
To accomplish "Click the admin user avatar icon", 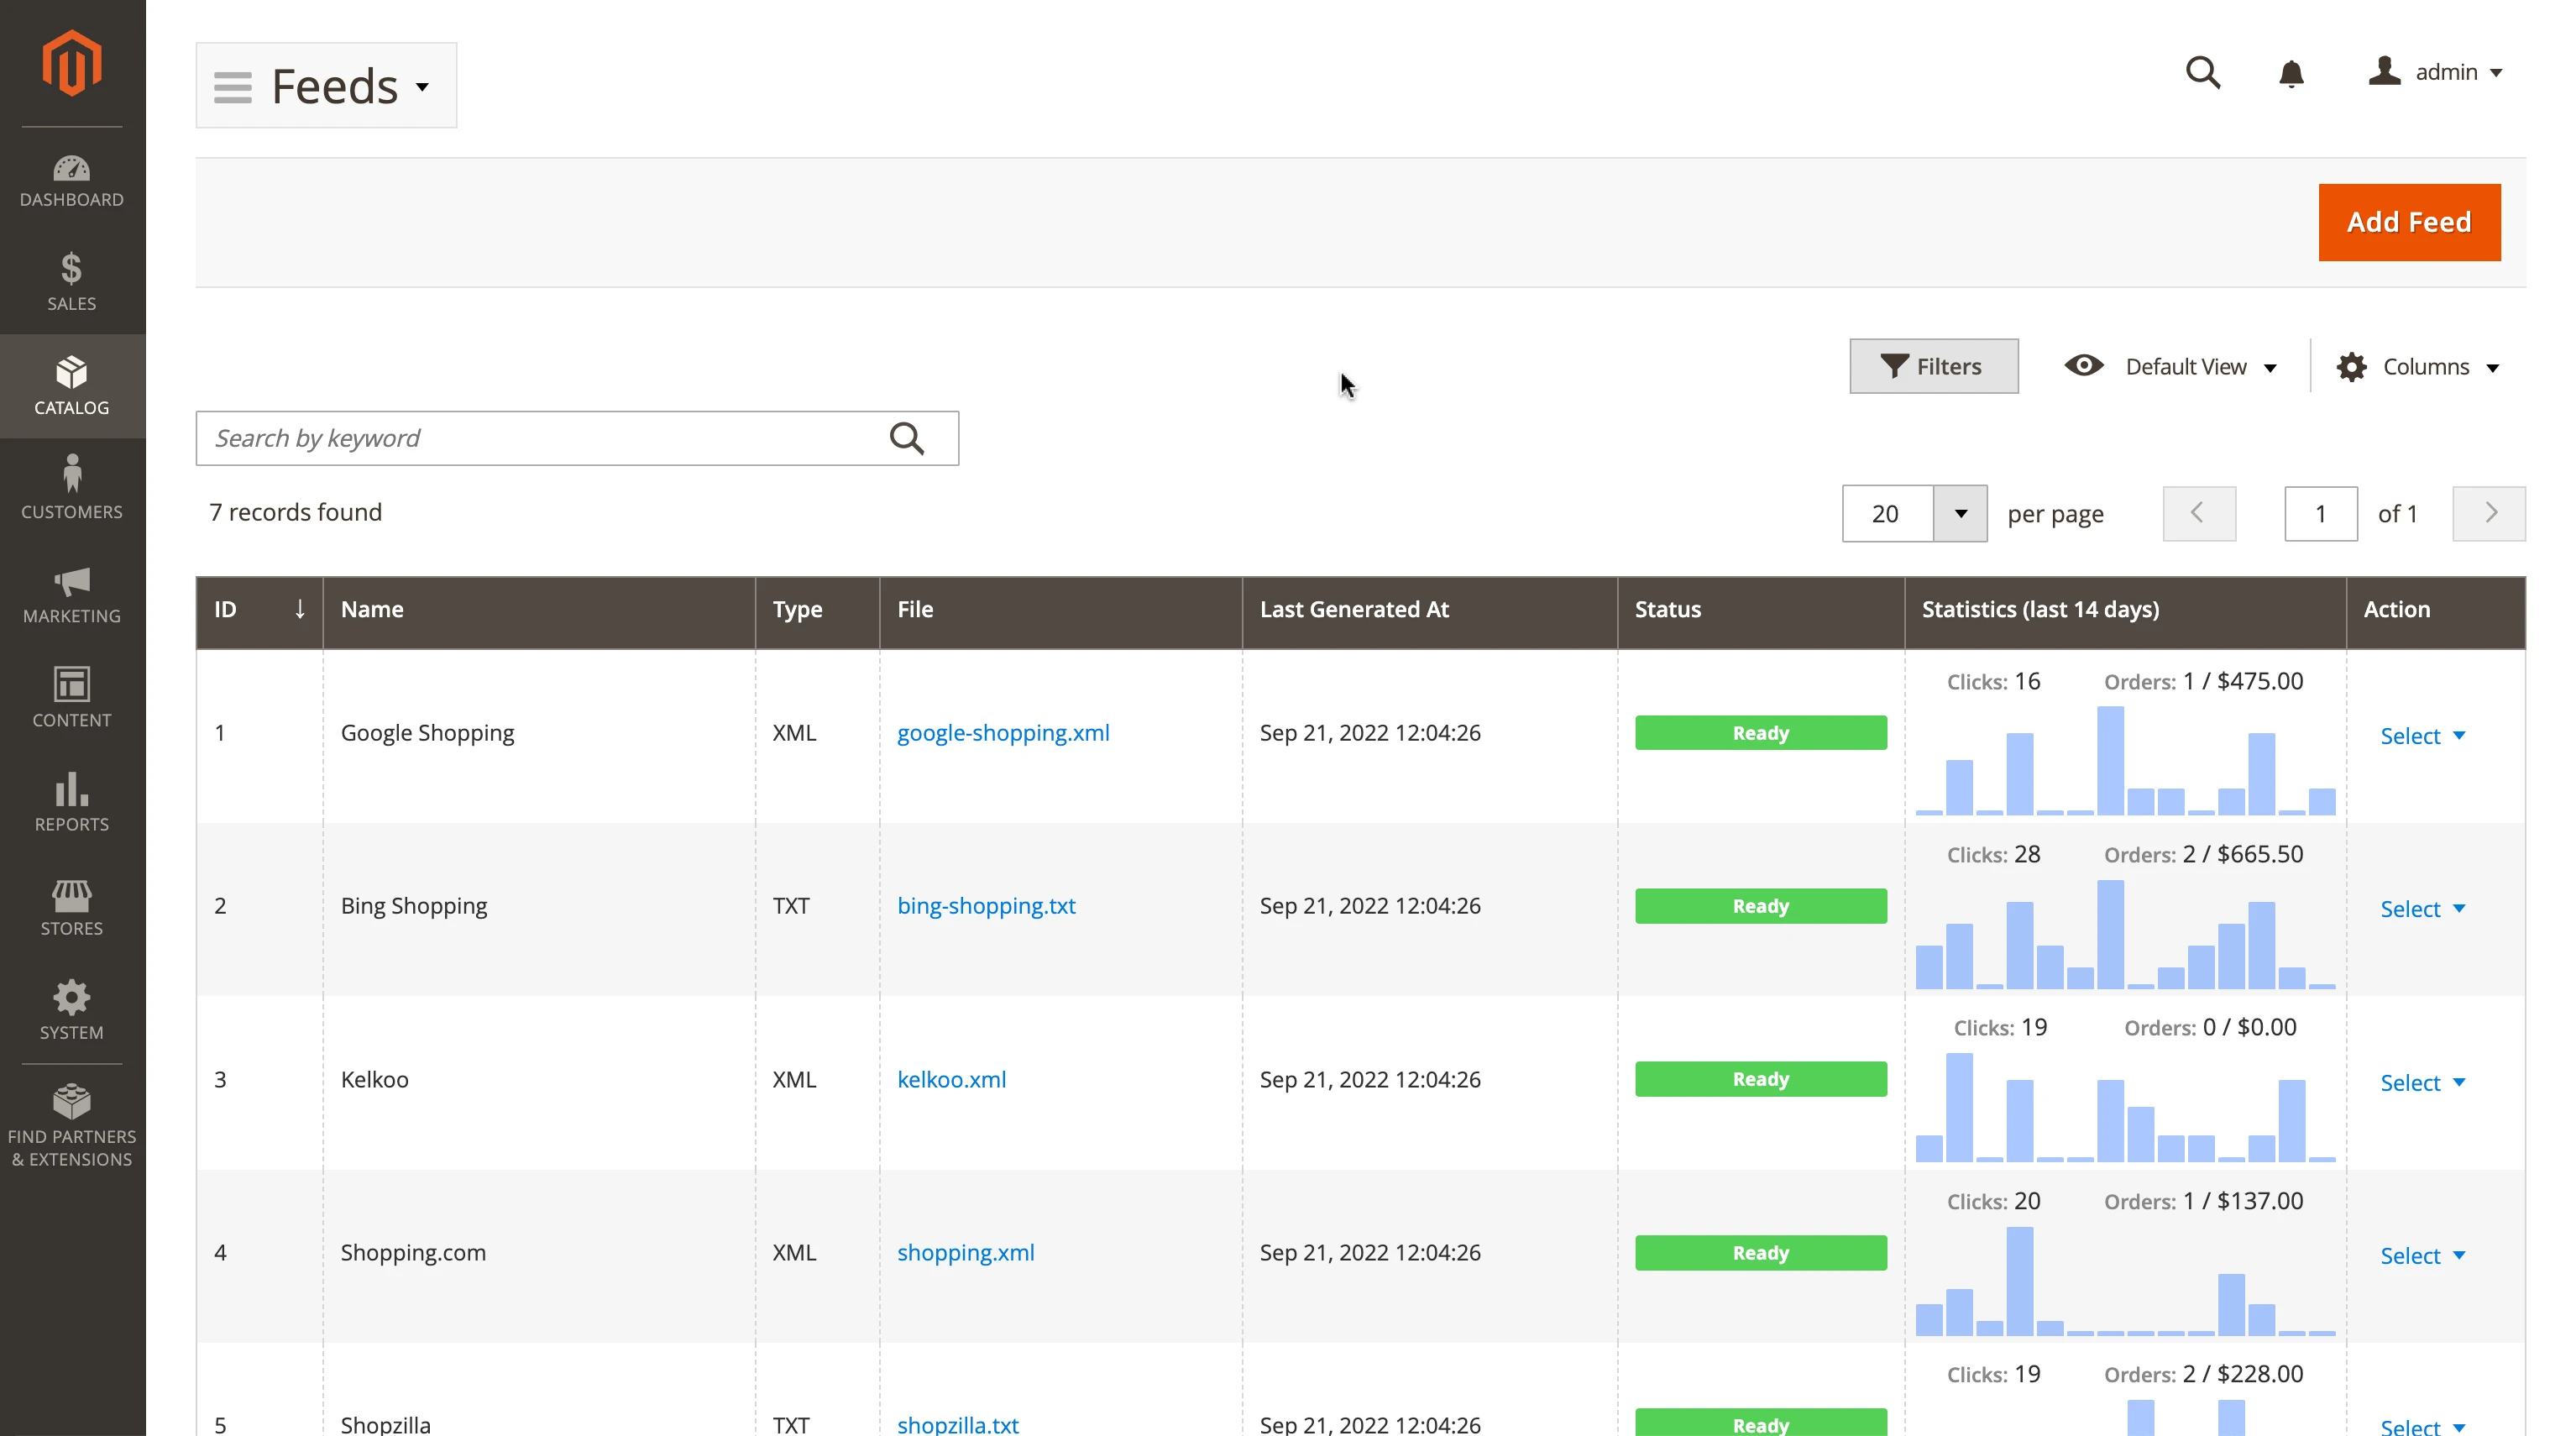I will (x=2385, y=71).
